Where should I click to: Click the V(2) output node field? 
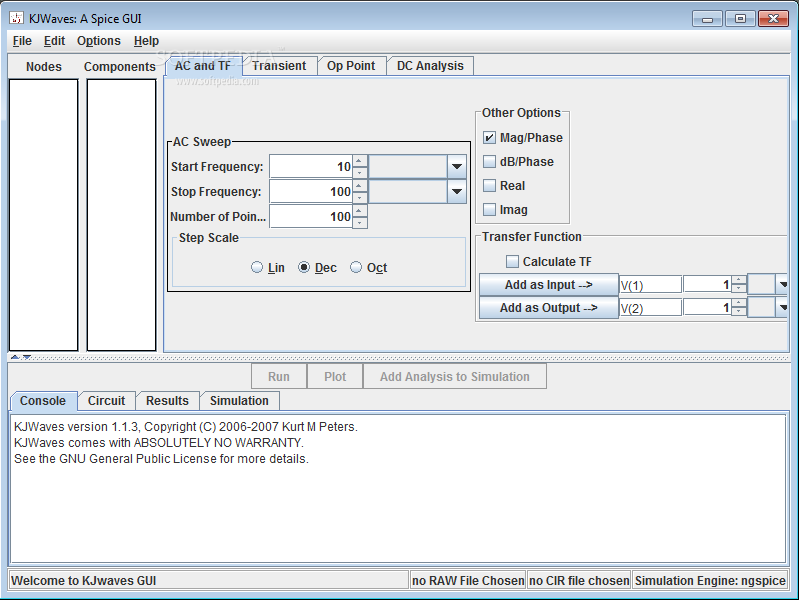tap(650, 308)
